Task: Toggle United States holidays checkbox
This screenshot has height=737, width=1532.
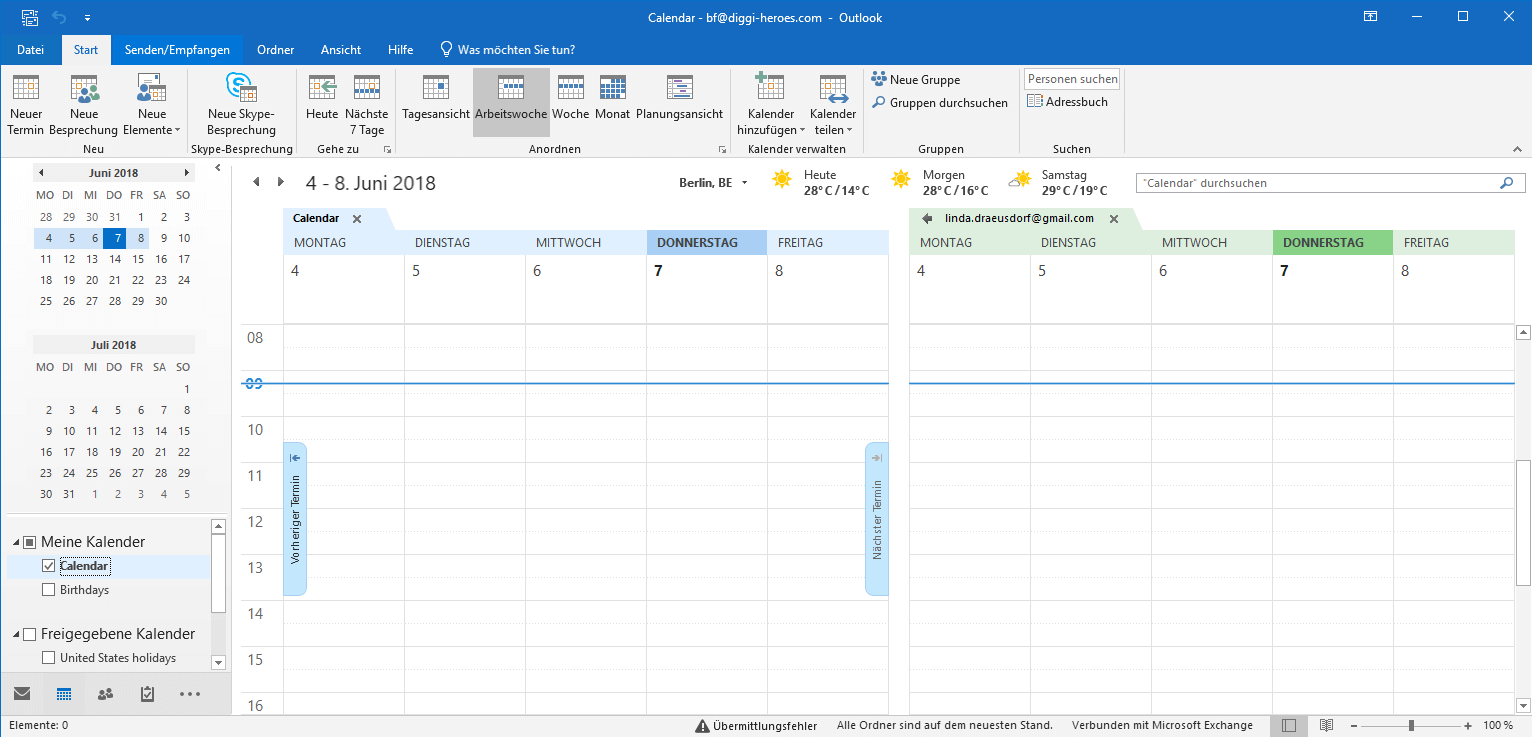Action: pyautogui.click(x=48, y=658)
